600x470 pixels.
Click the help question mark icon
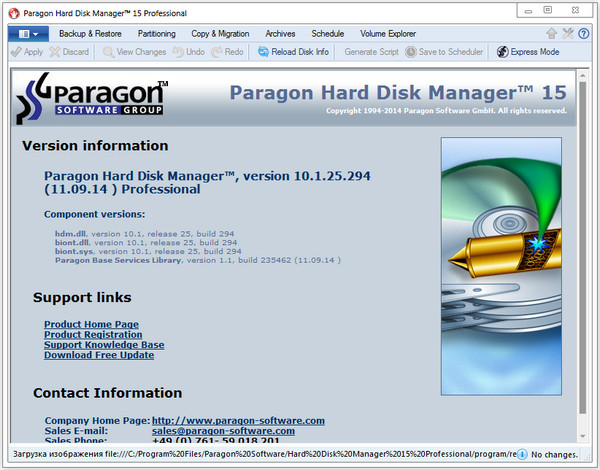583,33
